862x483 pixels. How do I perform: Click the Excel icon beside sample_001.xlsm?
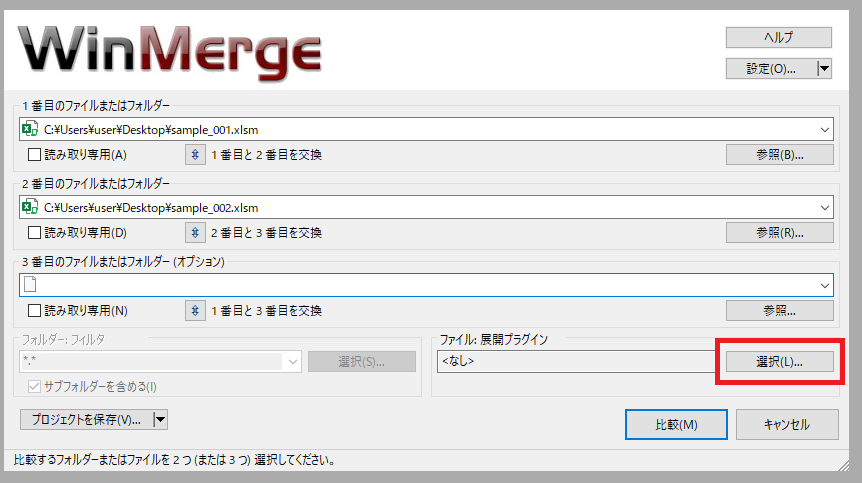[x=30, y=130]
